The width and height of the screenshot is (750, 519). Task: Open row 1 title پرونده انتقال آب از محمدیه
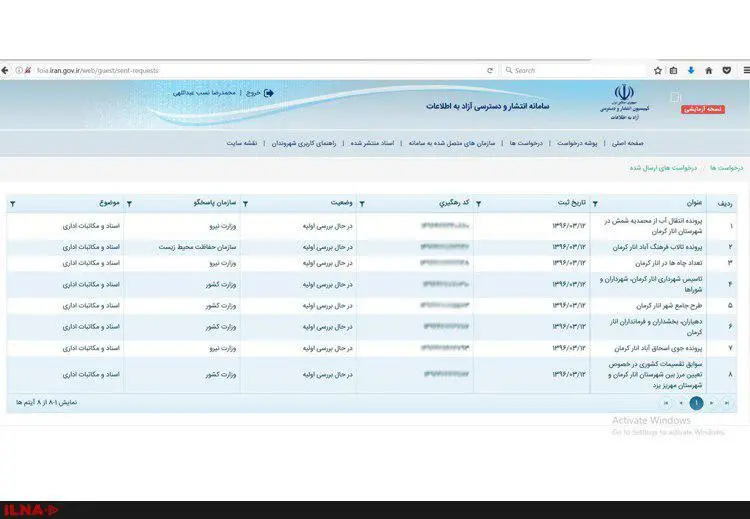(x=653, y=226)
